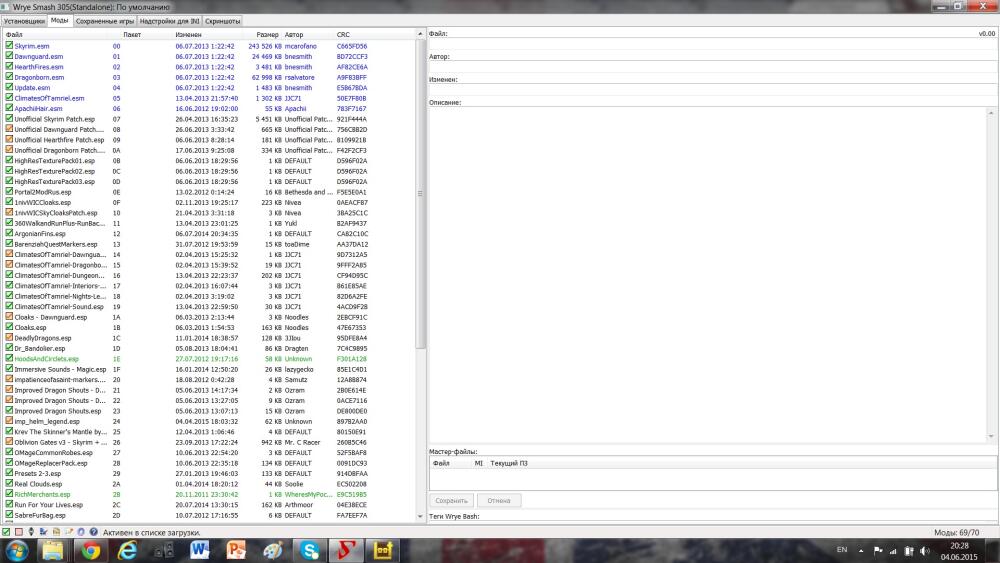Image resolution: width=1000 pixels, height=563 pixels.
Task: Open the Установщики tab
Action: click(x=24, y=21)
